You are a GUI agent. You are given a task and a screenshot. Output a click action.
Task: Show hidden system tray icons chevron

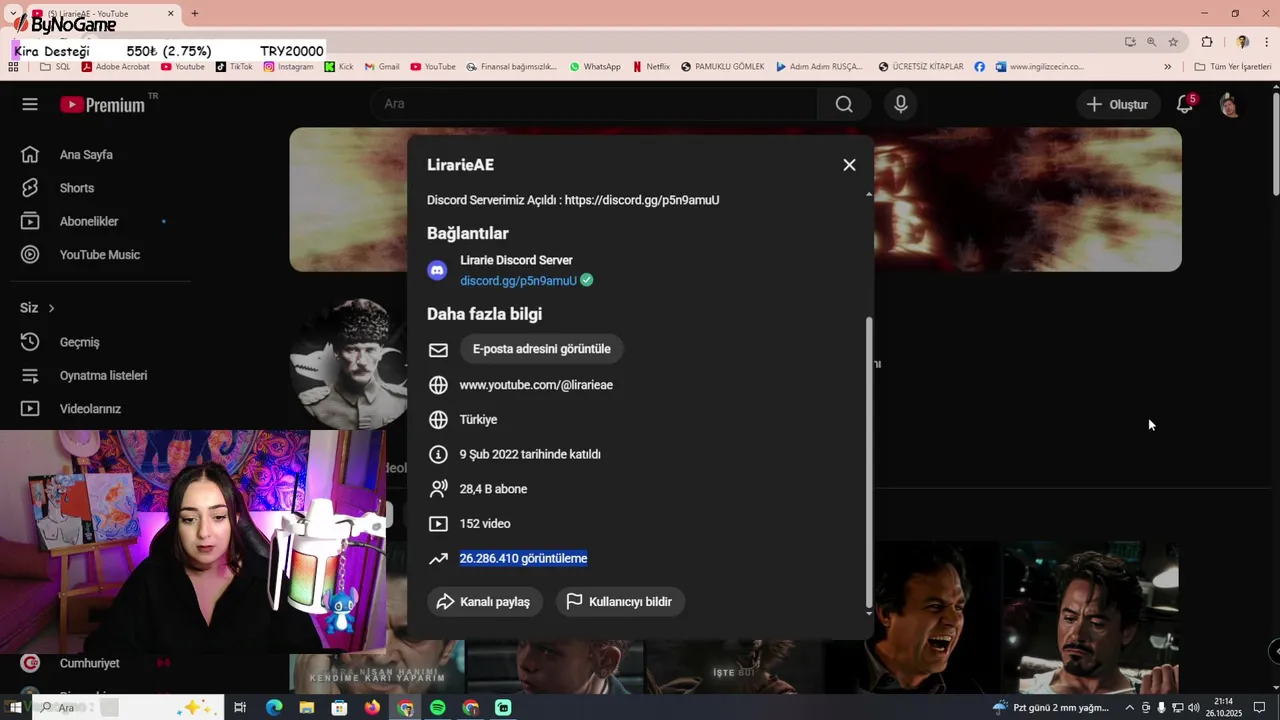click(1129, 708)
